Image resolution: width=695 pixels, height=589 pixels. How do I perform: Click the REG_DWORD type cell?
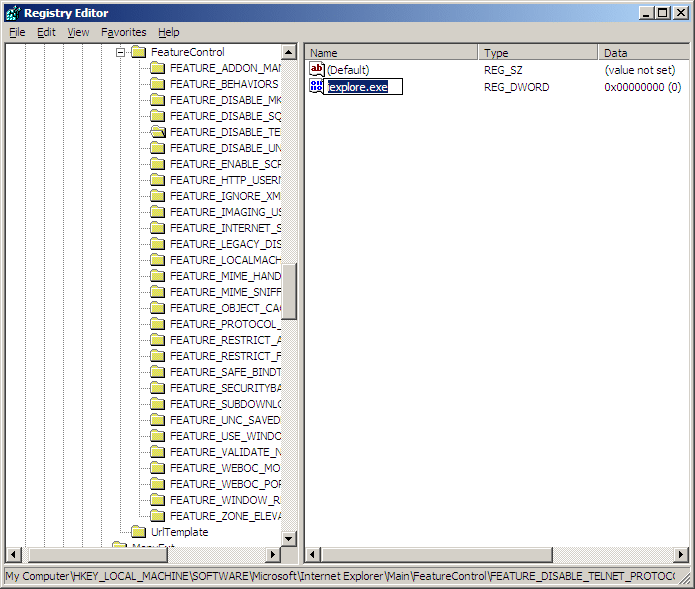coord(516,87)
